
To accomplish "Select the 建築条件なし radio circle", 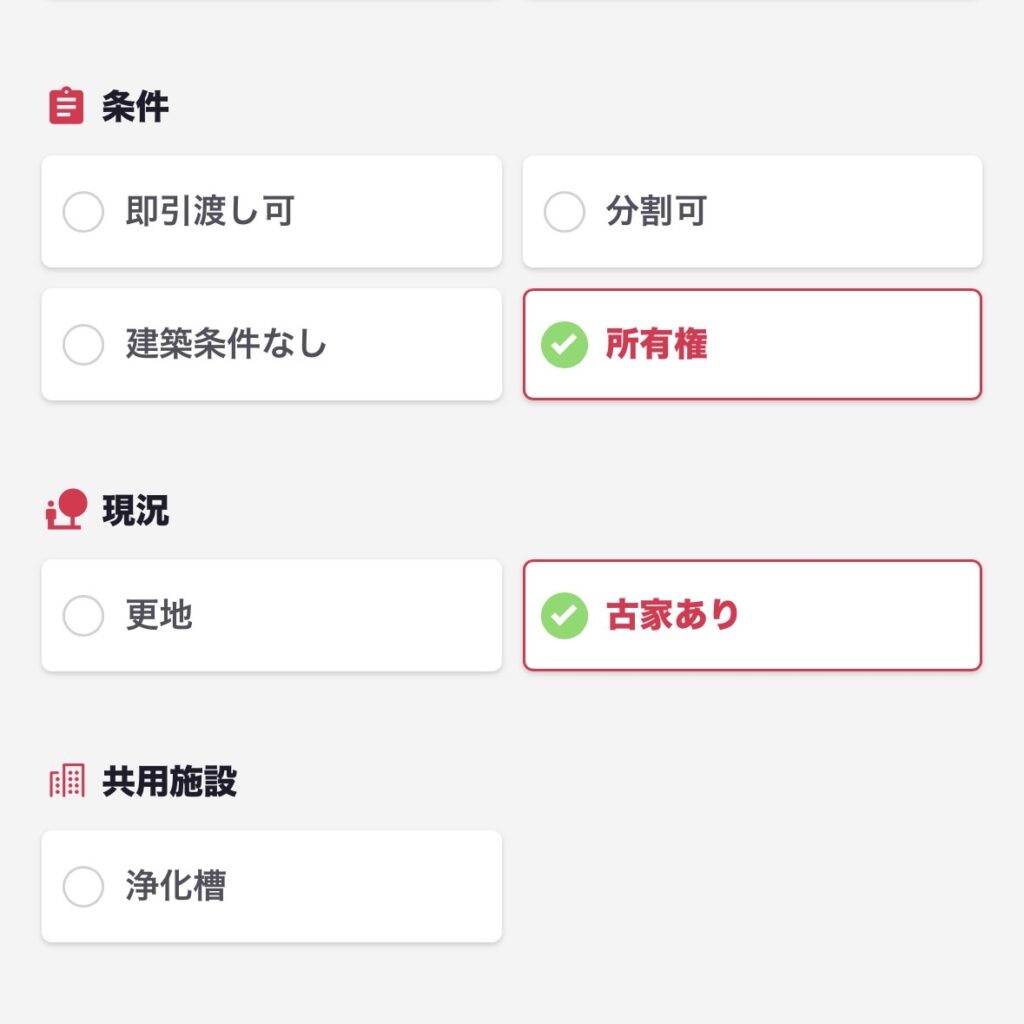I will (83, 344).
